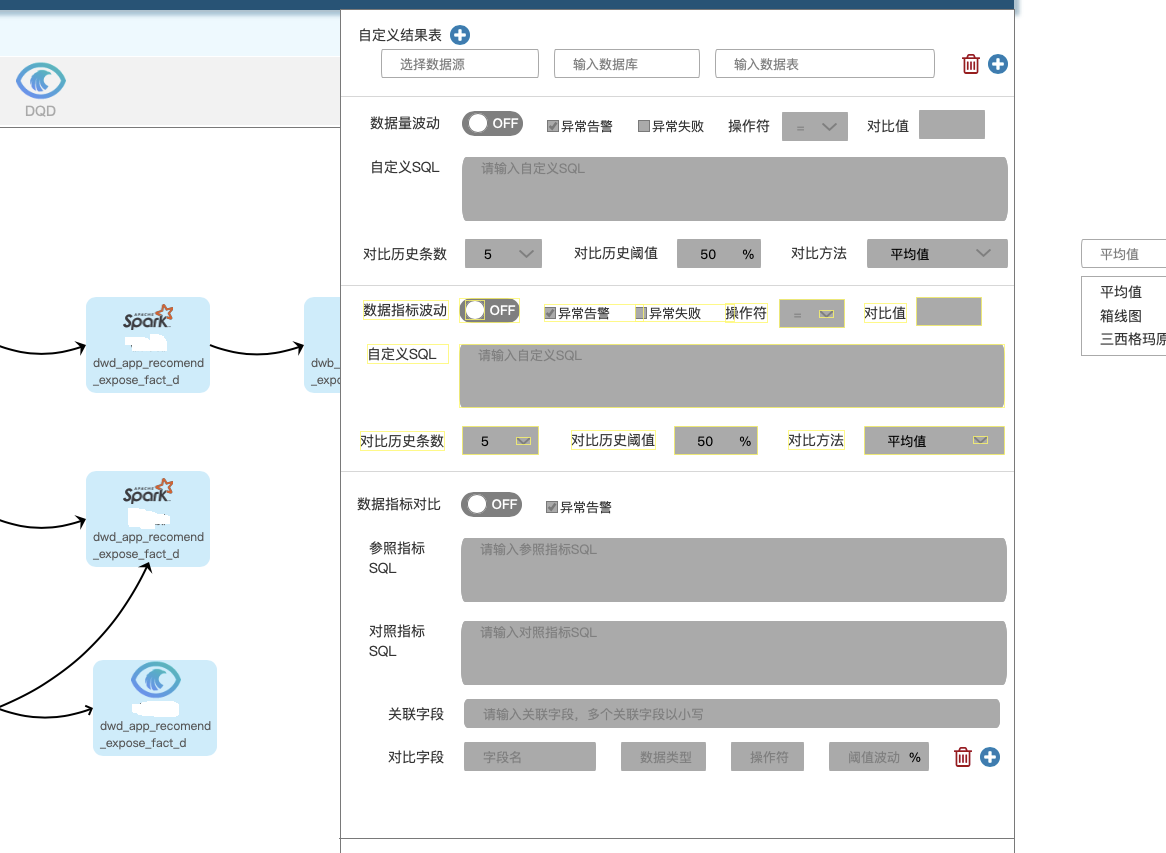Viewport: 1166px width, 853px height.
Task: Add a new custom result table with plus icon beside 自定义结果表
Action: coord(460,35)
